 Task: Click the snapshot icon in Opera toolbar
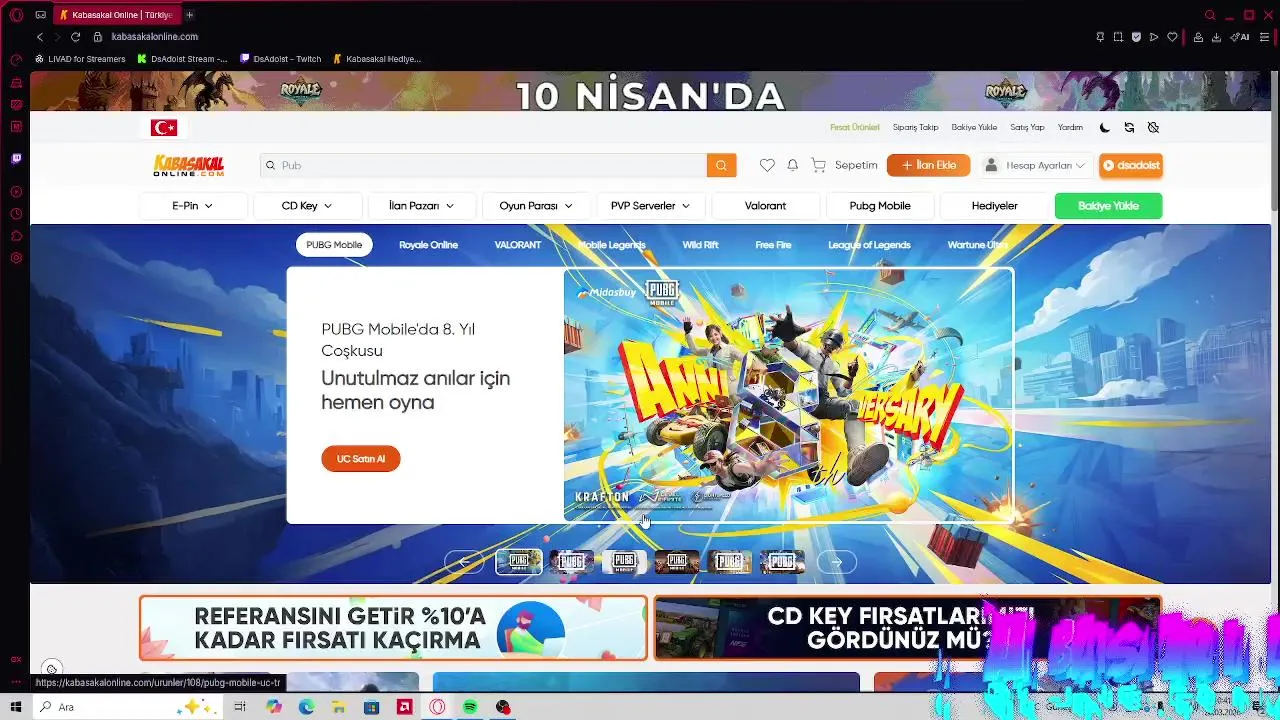click(x=1118, y=37)
